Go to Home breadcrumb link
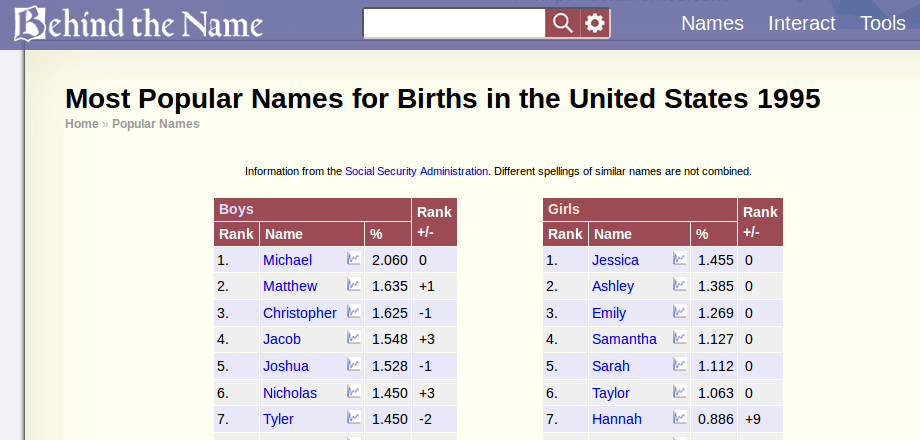The height and width of the screenshot is (440, 920). pyautogui.click(x=82, y=124)
